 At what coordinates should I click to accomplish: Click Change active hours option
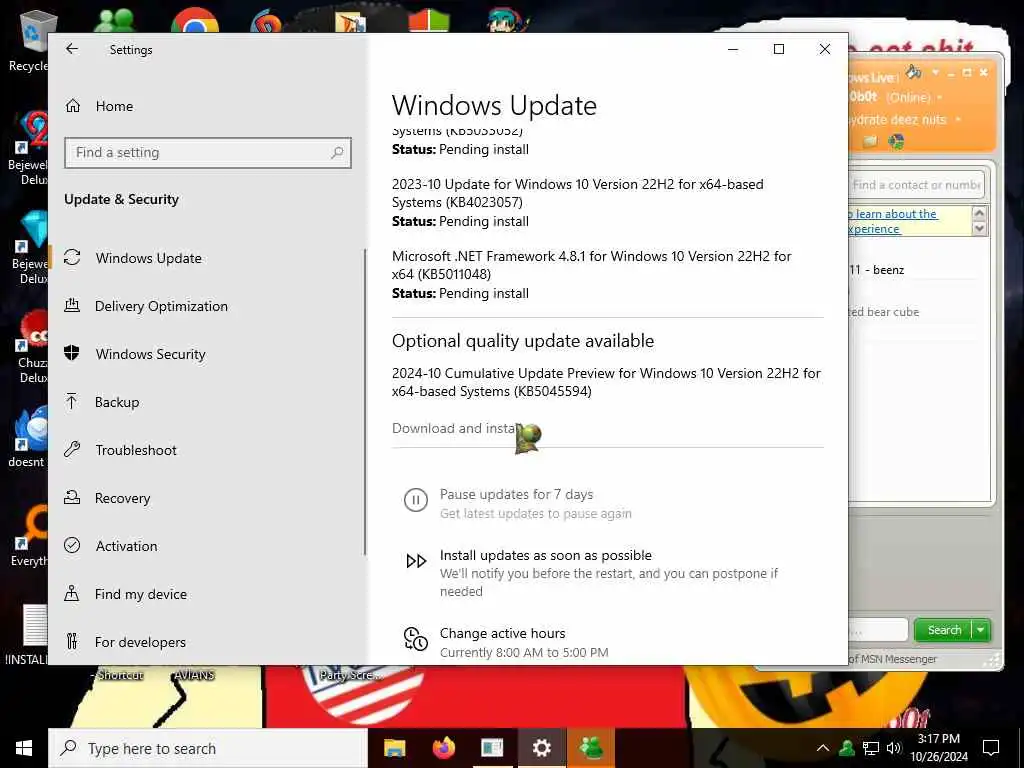tap(502, 633)
